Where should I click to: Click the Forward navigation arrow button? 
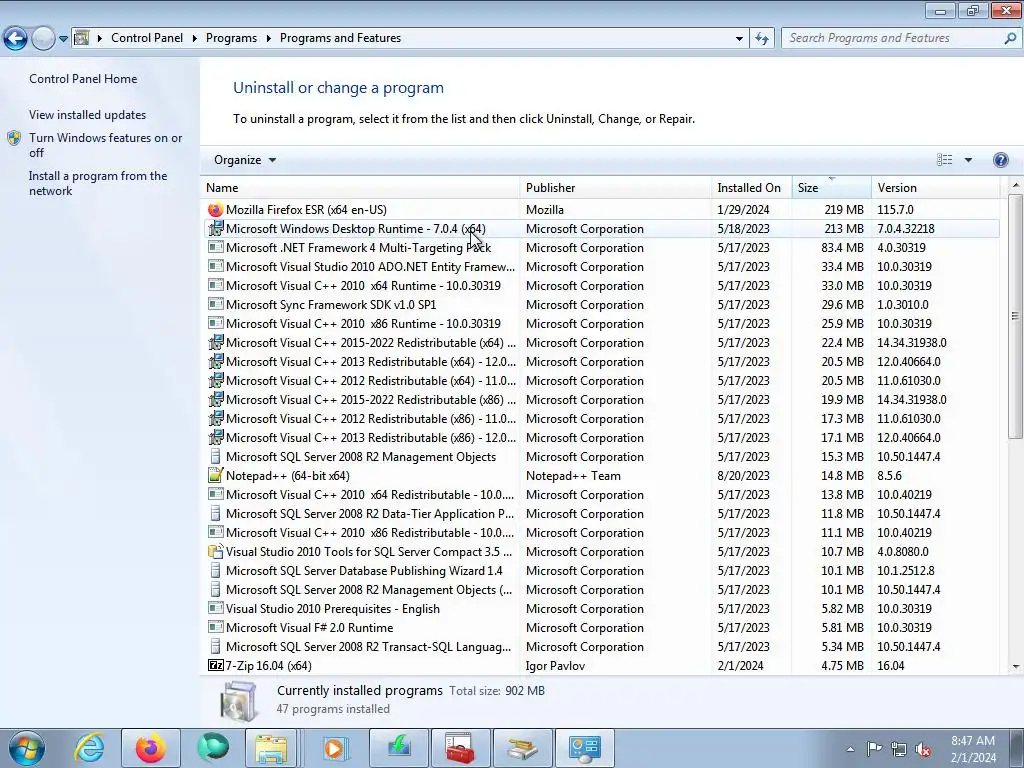tap(43, 39)
